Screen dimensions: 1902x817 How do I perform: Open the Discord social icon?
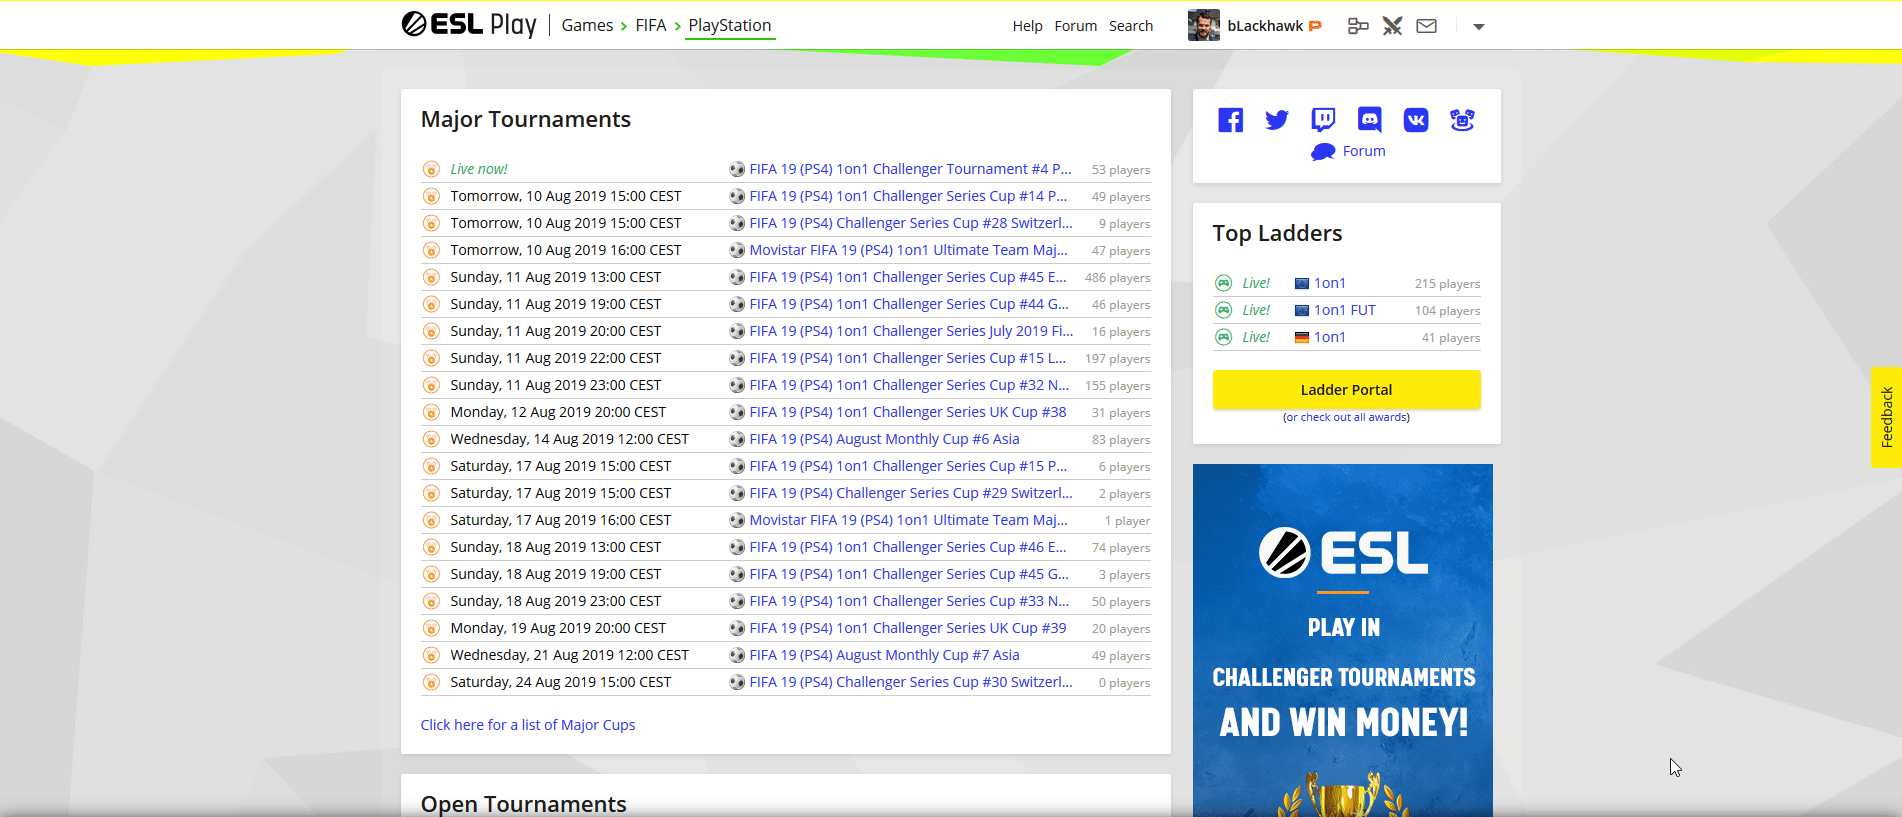pyautogui.click(x=1369, y=120)
